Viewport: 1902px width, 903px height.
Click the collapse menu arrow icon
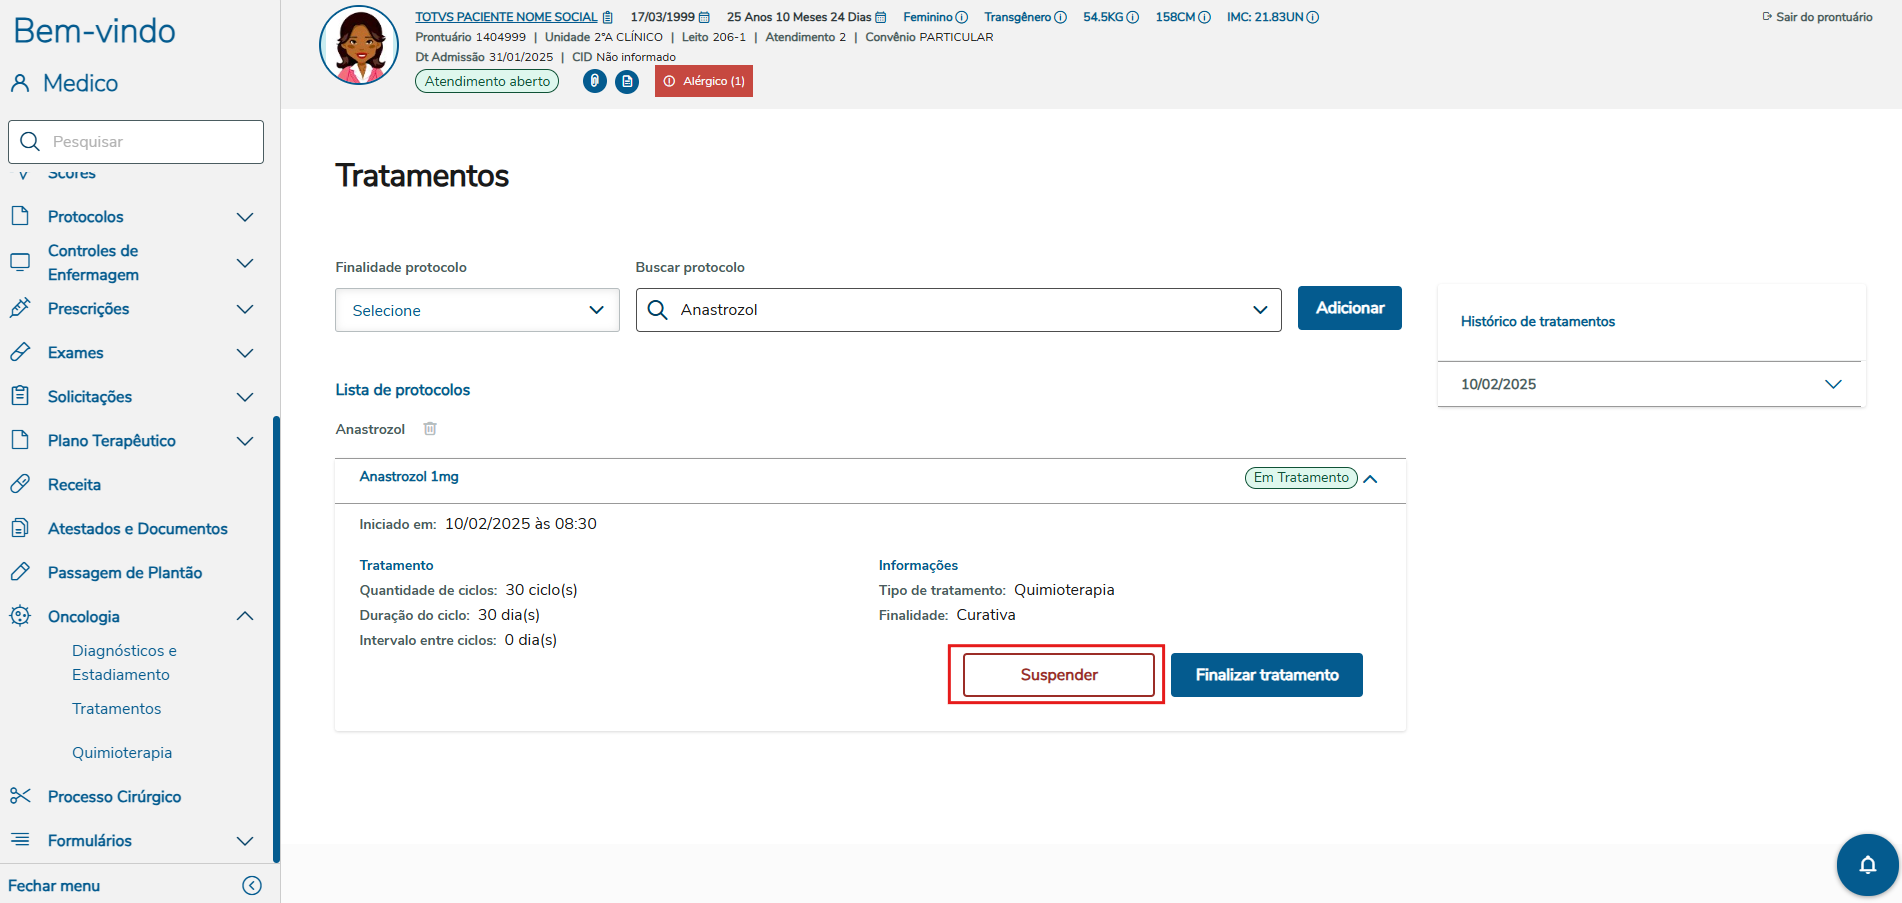[252, 885]
